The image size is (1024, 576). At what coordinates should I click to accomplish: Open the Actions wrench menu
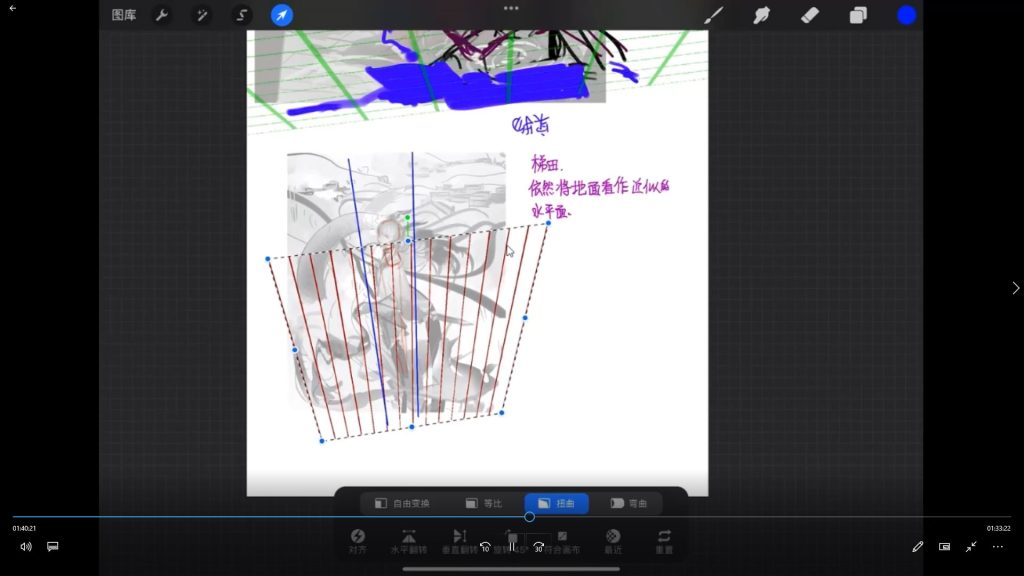160,15
